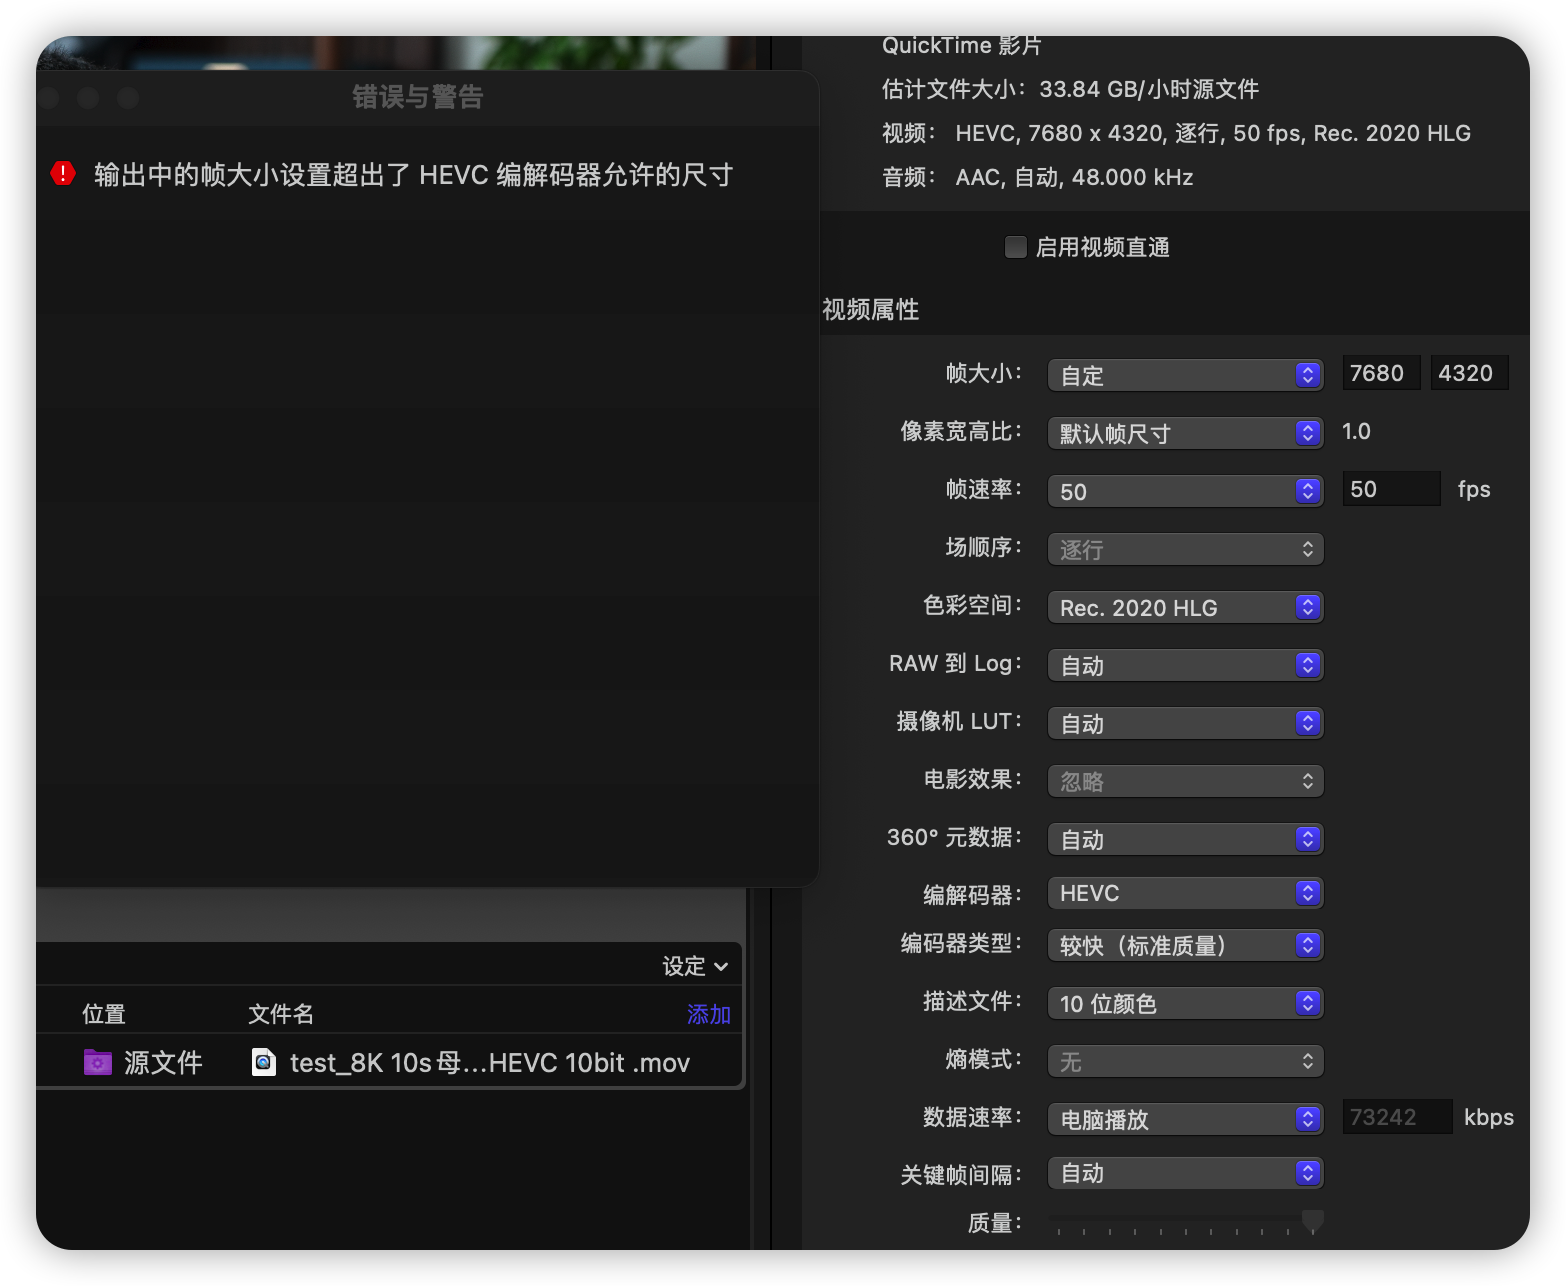Click the 文件名 column header
The width and height of the screenshot is (1566, 1286).
click(281, 1014)
